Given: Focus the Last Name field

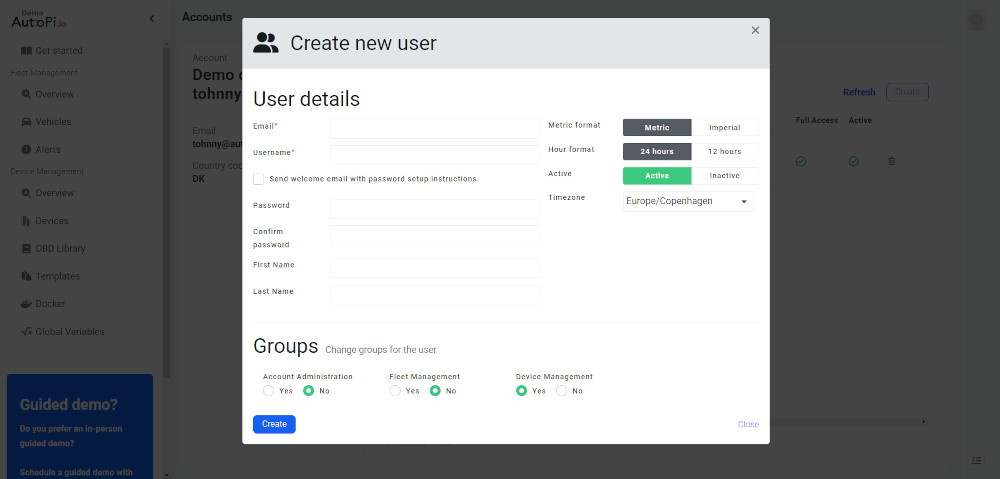Looking at the screenshot, I should click(434, 295).
